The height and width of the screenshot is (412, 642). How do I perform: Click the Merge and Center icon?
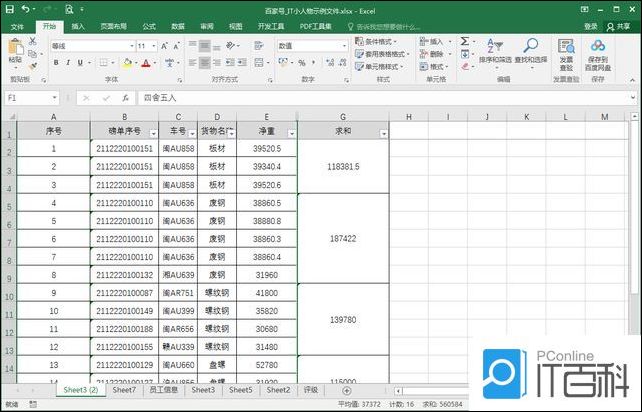259,62
